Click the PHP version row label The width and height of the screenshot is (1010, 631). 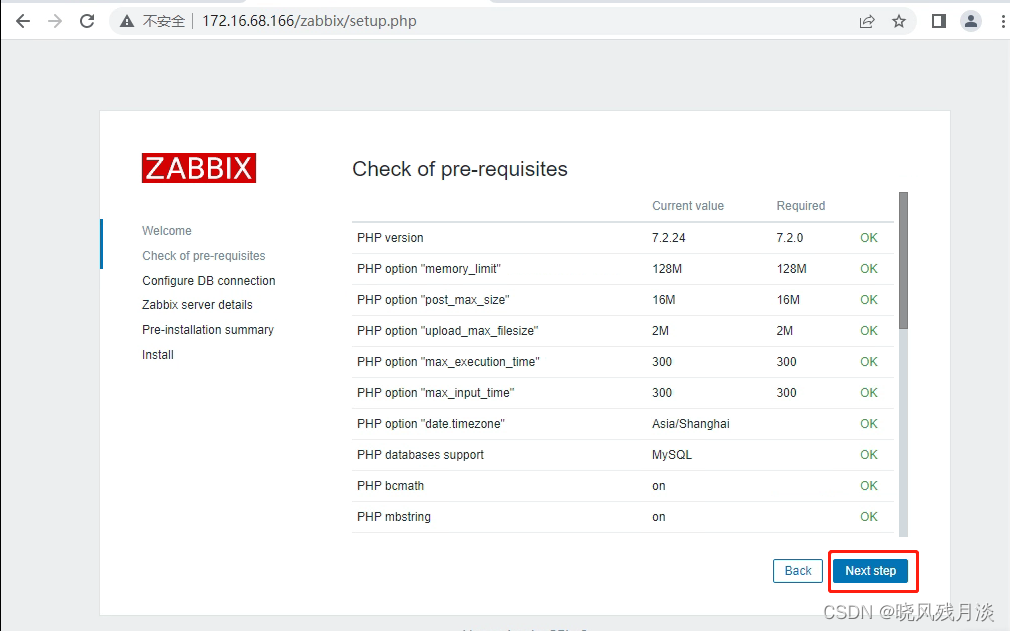[x=390, y=238]
